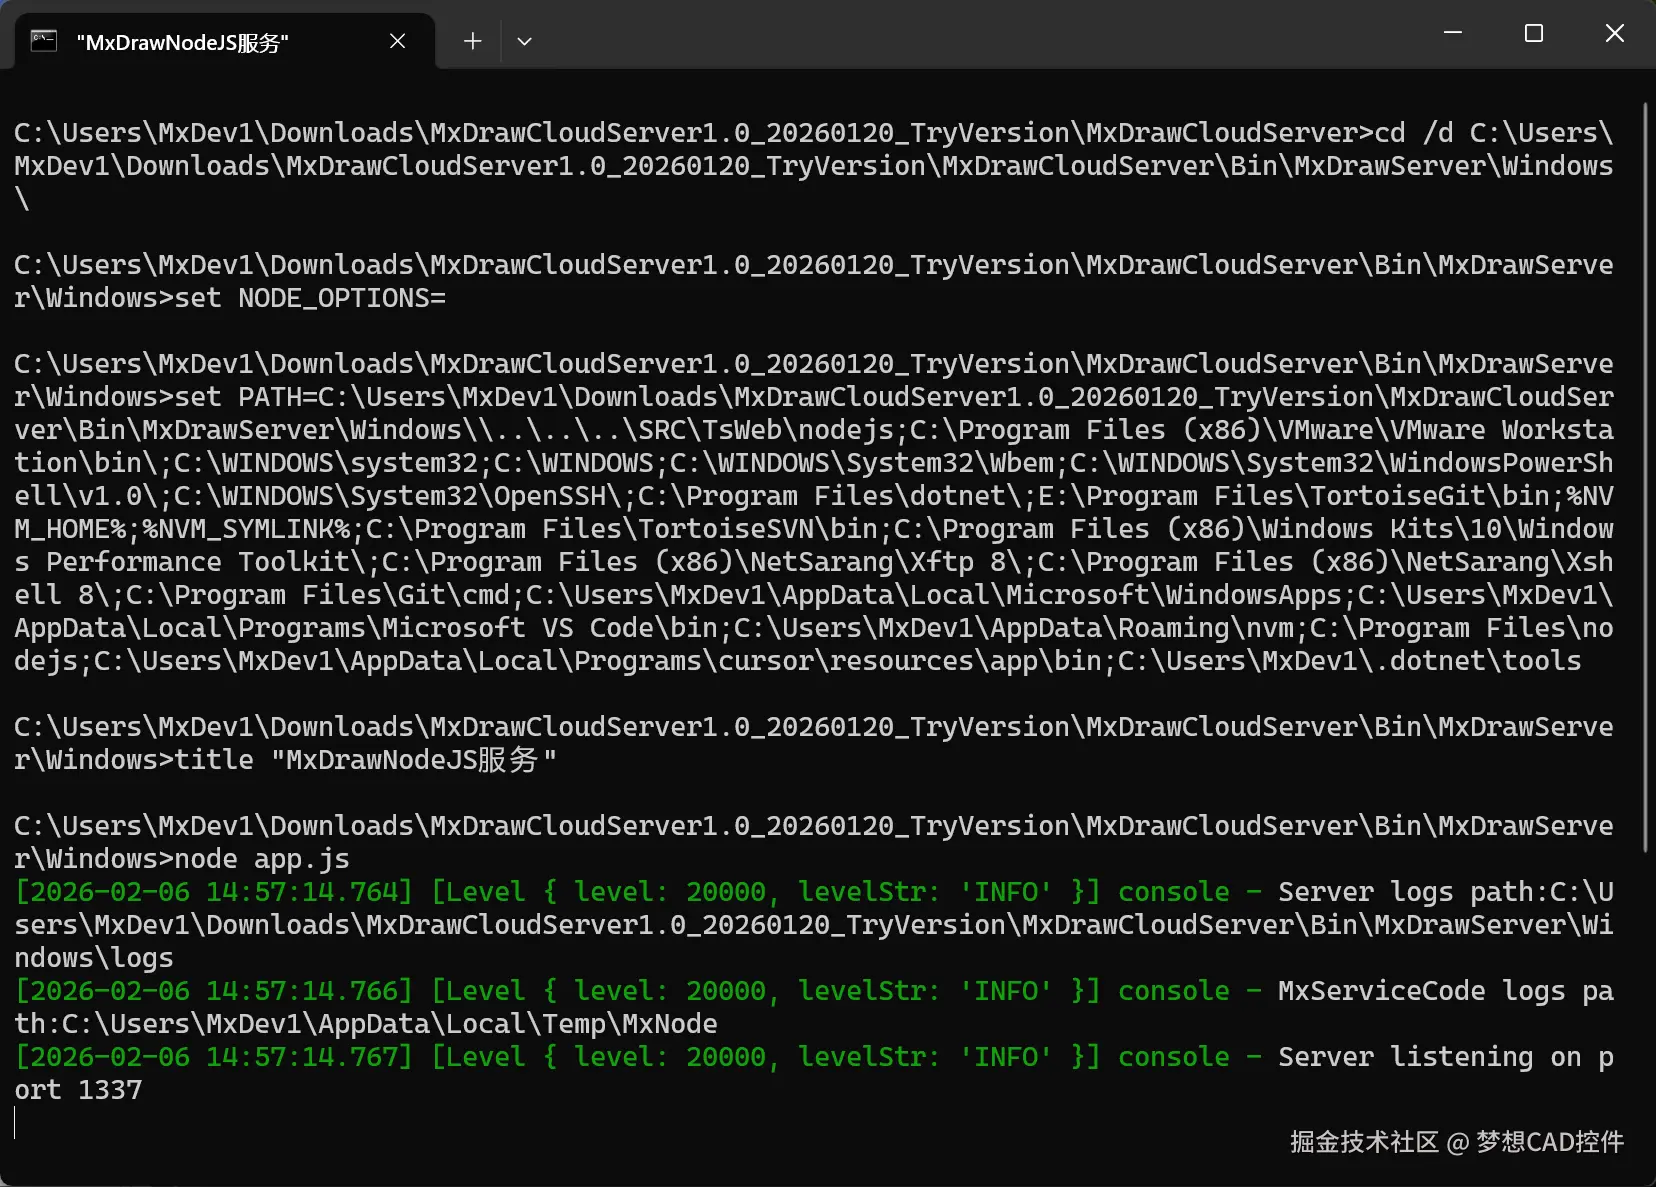
Task: Click the "set NODE_OPTIONS=" command text
Action: (310, 298)
